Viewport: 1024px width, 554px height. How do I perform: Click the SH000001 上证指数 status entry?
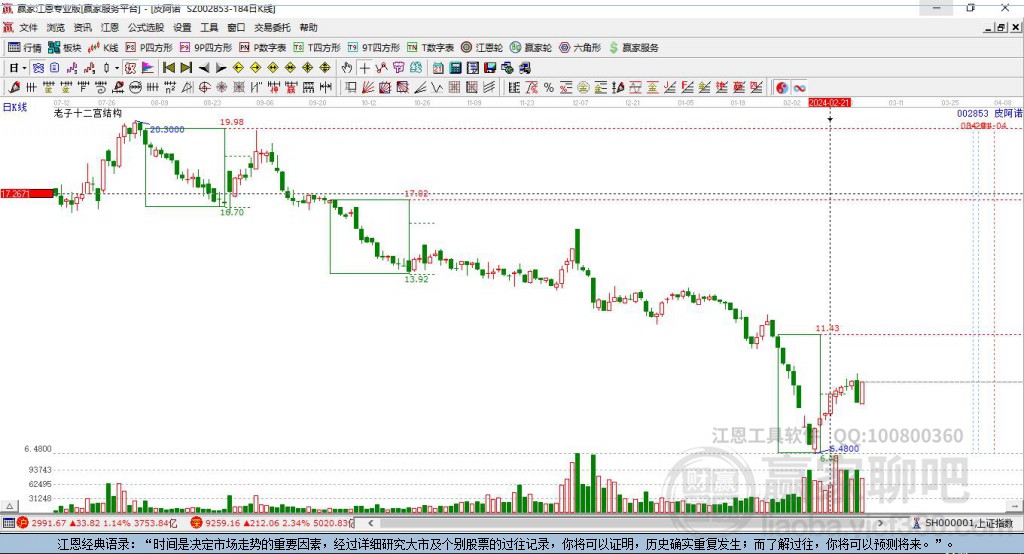pyautogui.click(x=963, y=523)
